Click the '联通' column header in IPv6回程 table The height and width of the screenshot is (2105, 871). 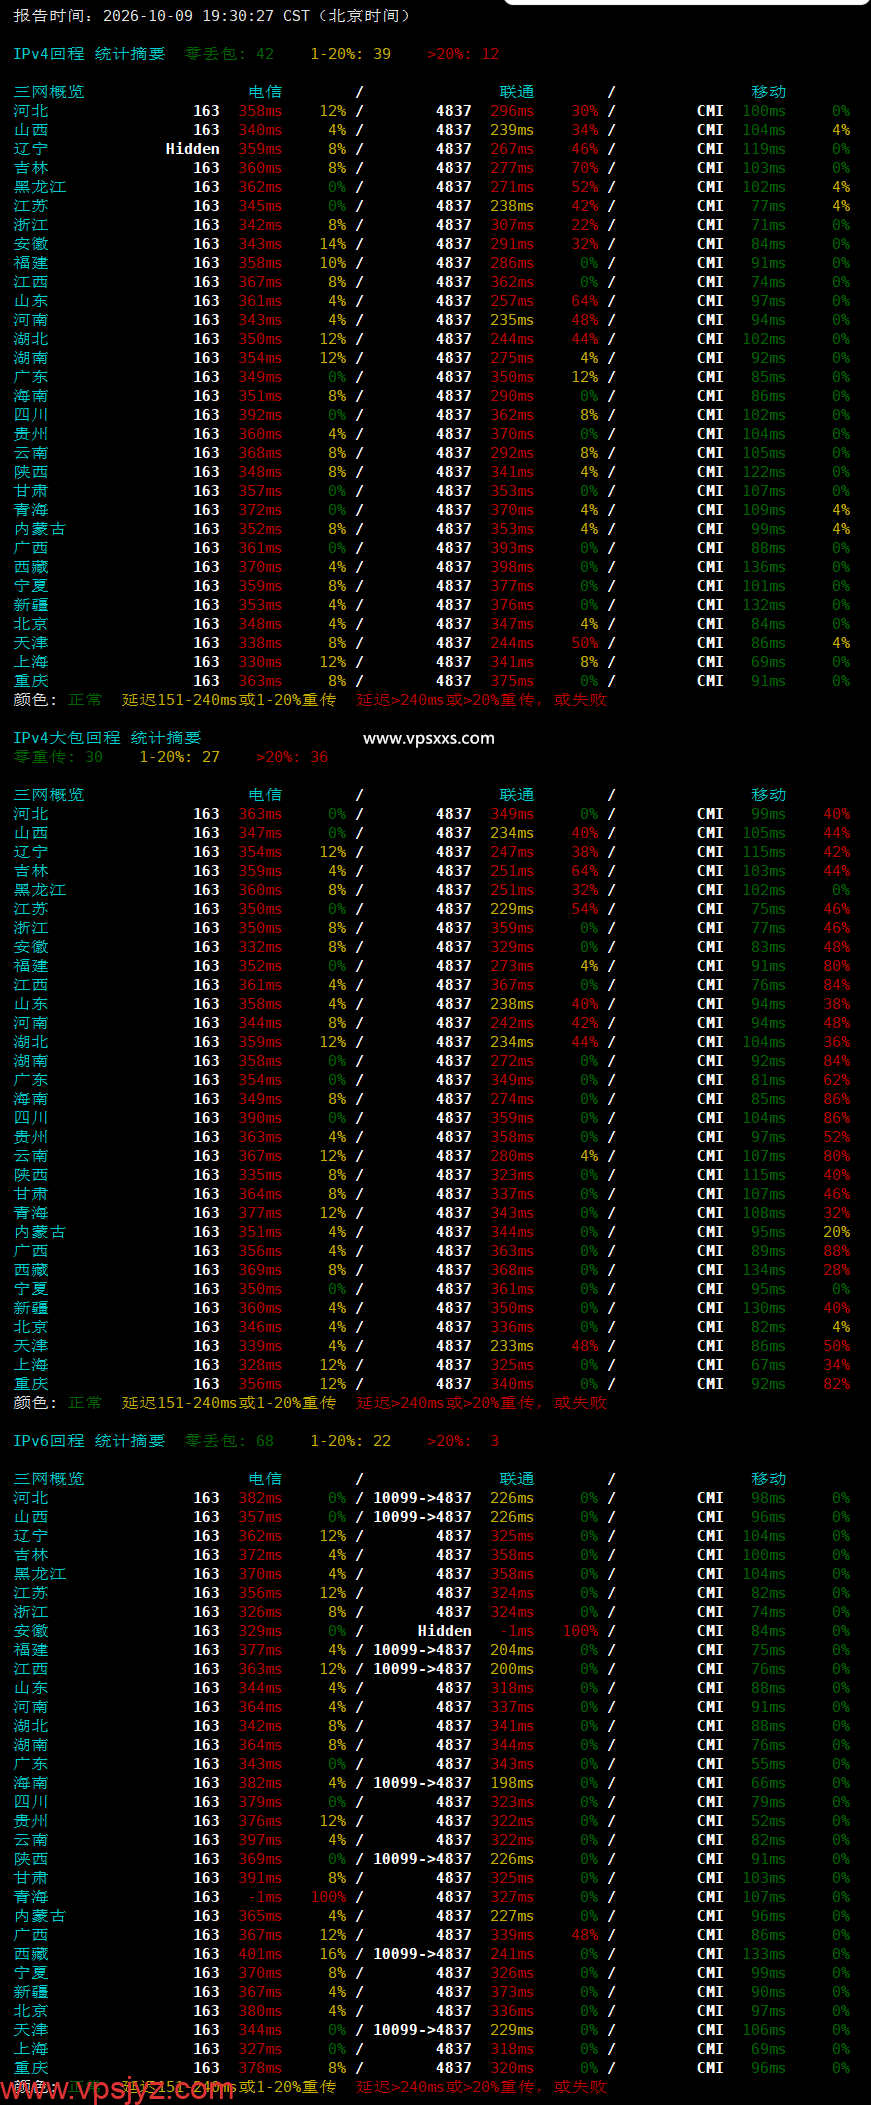point(517,1479)
